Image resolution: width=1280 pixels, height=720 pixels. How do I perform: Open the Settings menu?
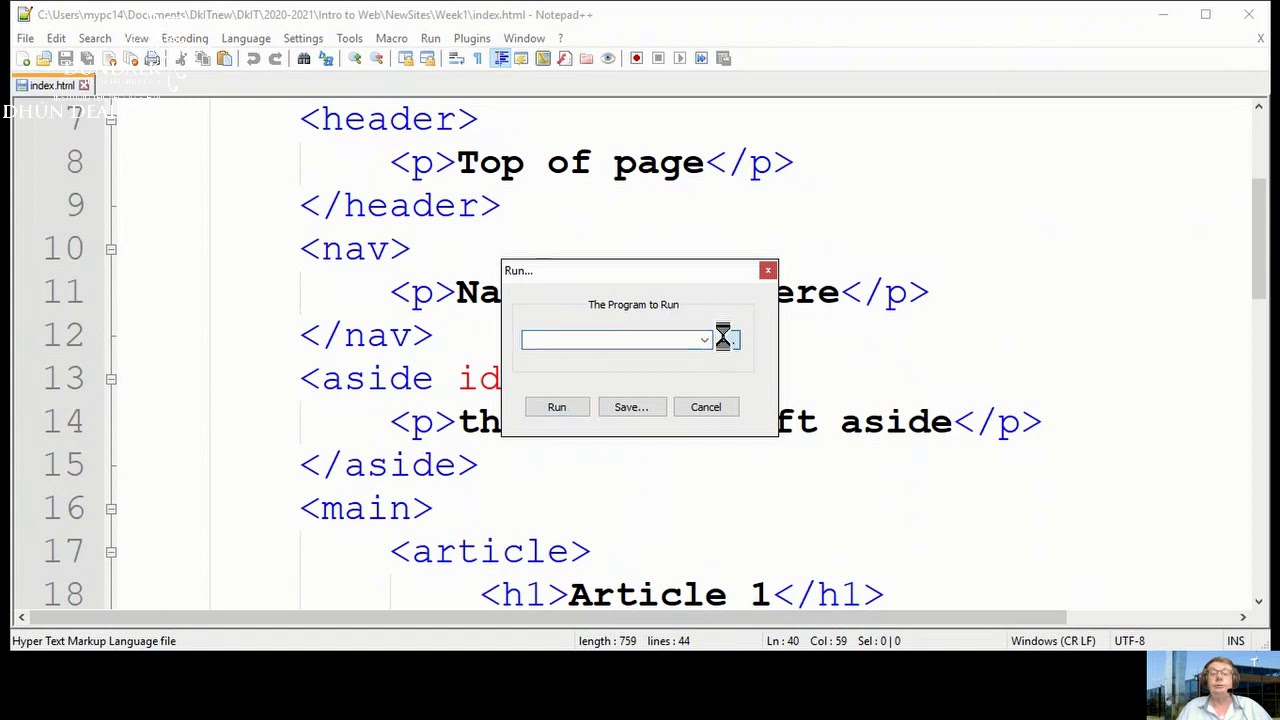click(303, 38)
